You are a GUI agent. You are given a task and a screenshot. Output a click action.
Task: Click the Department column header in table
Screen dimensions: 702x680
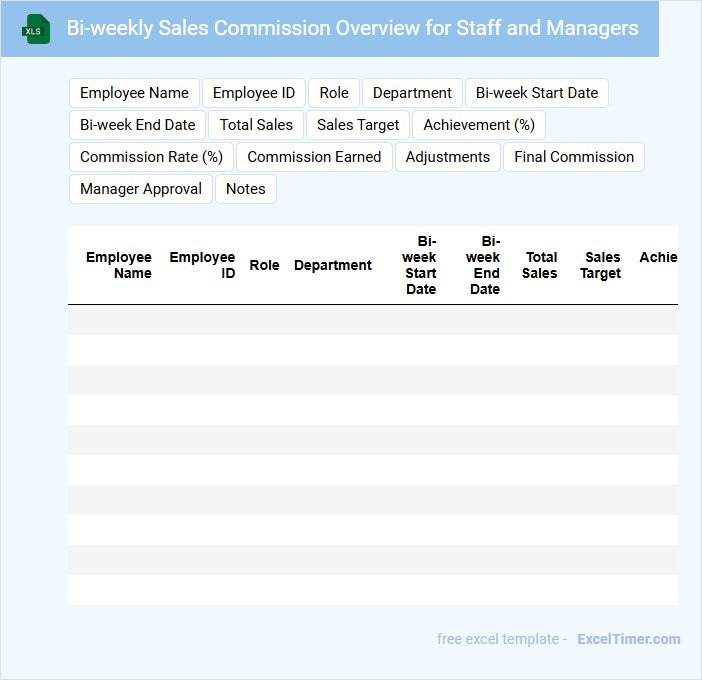[332, 265]
